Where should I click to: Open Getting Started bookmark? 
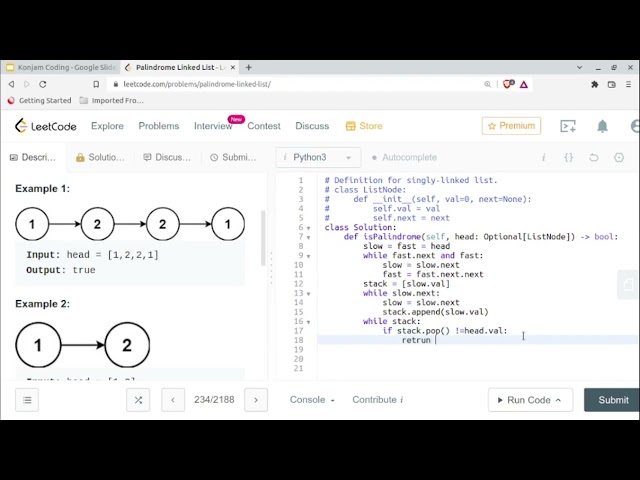(40, 100)
